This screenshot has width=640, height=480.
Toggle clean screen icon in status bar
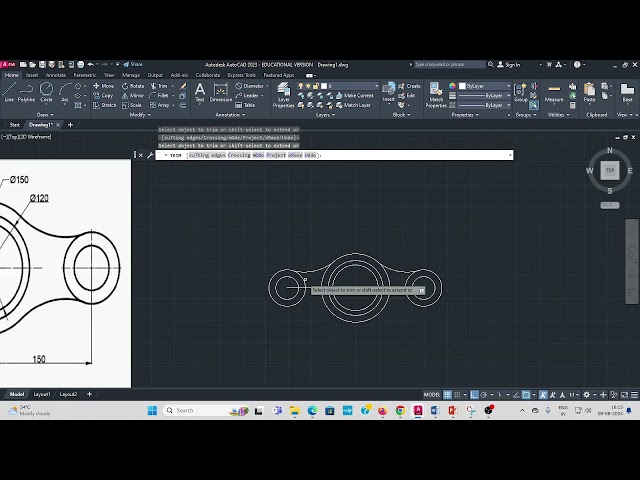click(x=624, y=395)
